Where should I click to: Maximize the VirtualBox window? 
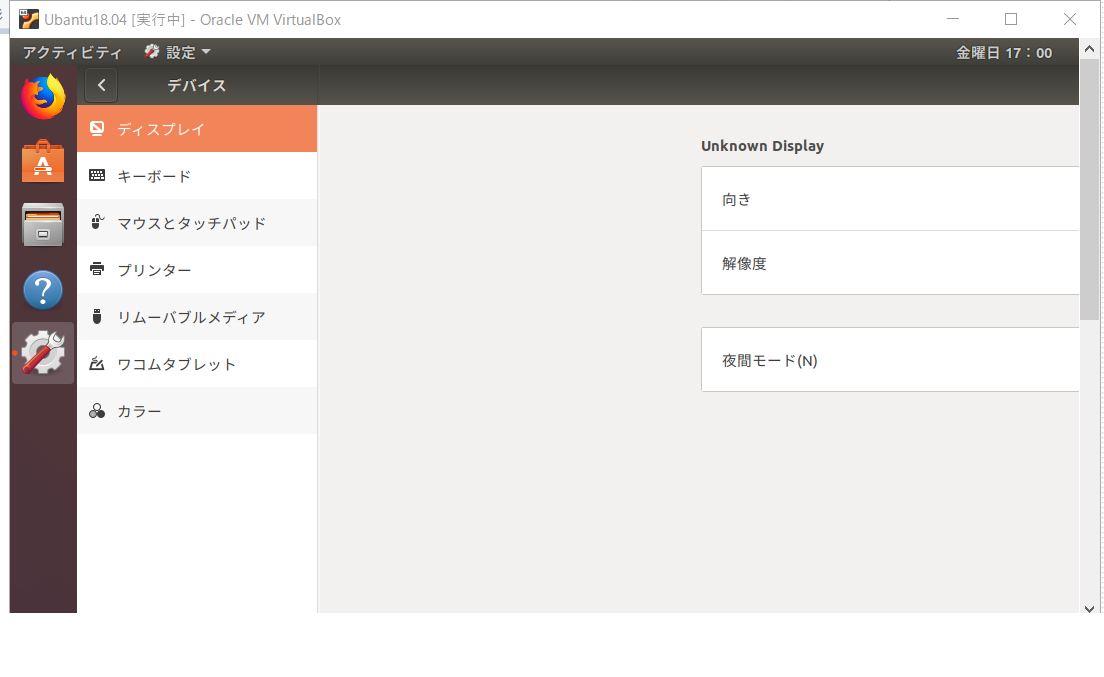[1011, 19]
